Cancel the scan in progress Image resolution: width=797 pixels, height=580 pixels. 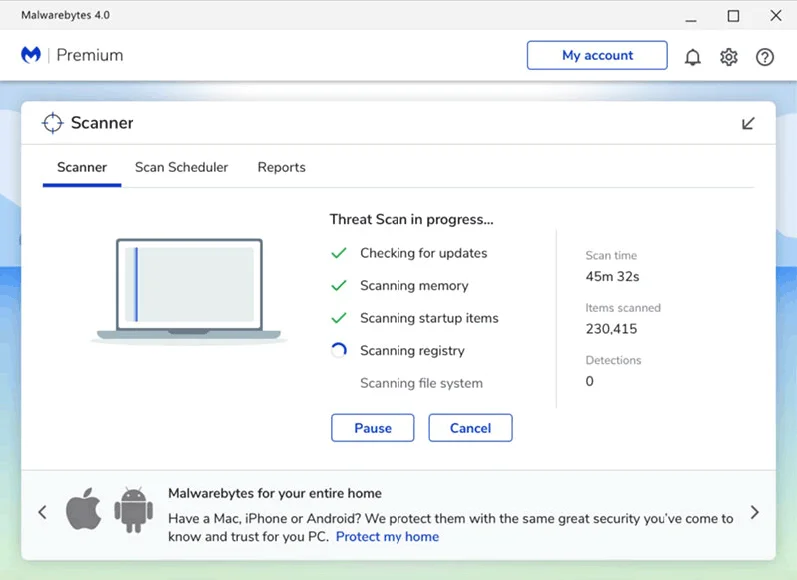[470, 428]
